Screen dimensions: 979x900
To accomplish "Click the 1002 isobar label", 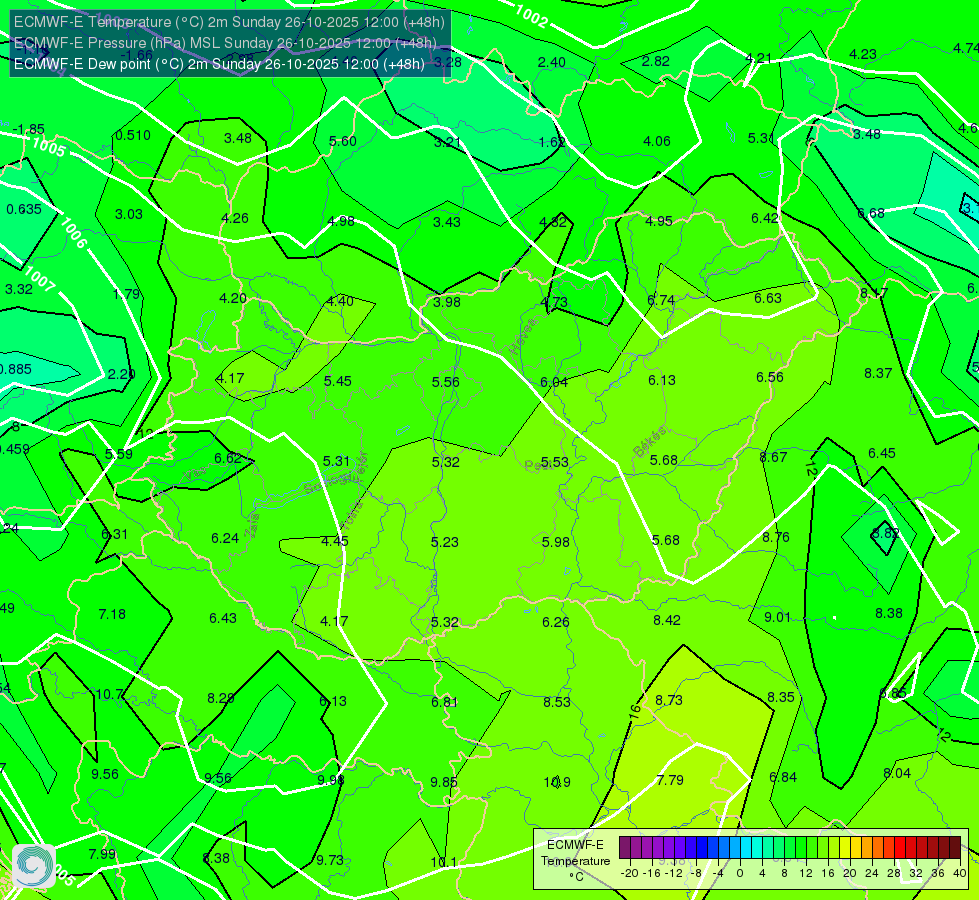I will point(531,15).
